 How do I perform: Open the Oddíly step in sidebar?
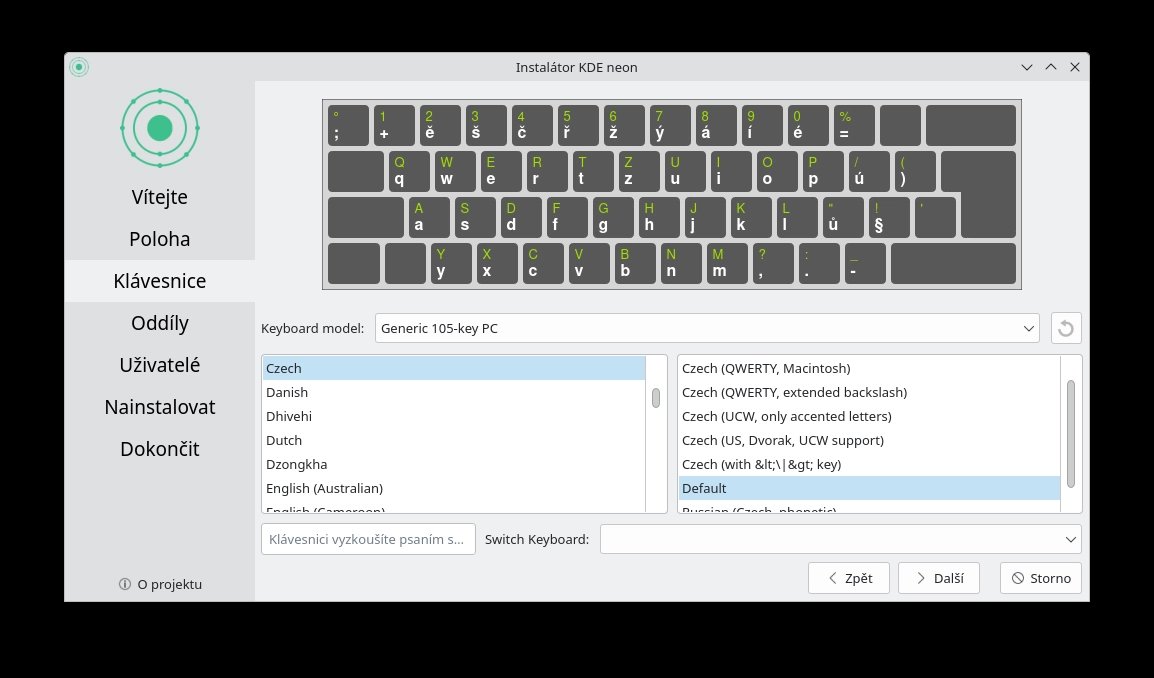point(160,322)
